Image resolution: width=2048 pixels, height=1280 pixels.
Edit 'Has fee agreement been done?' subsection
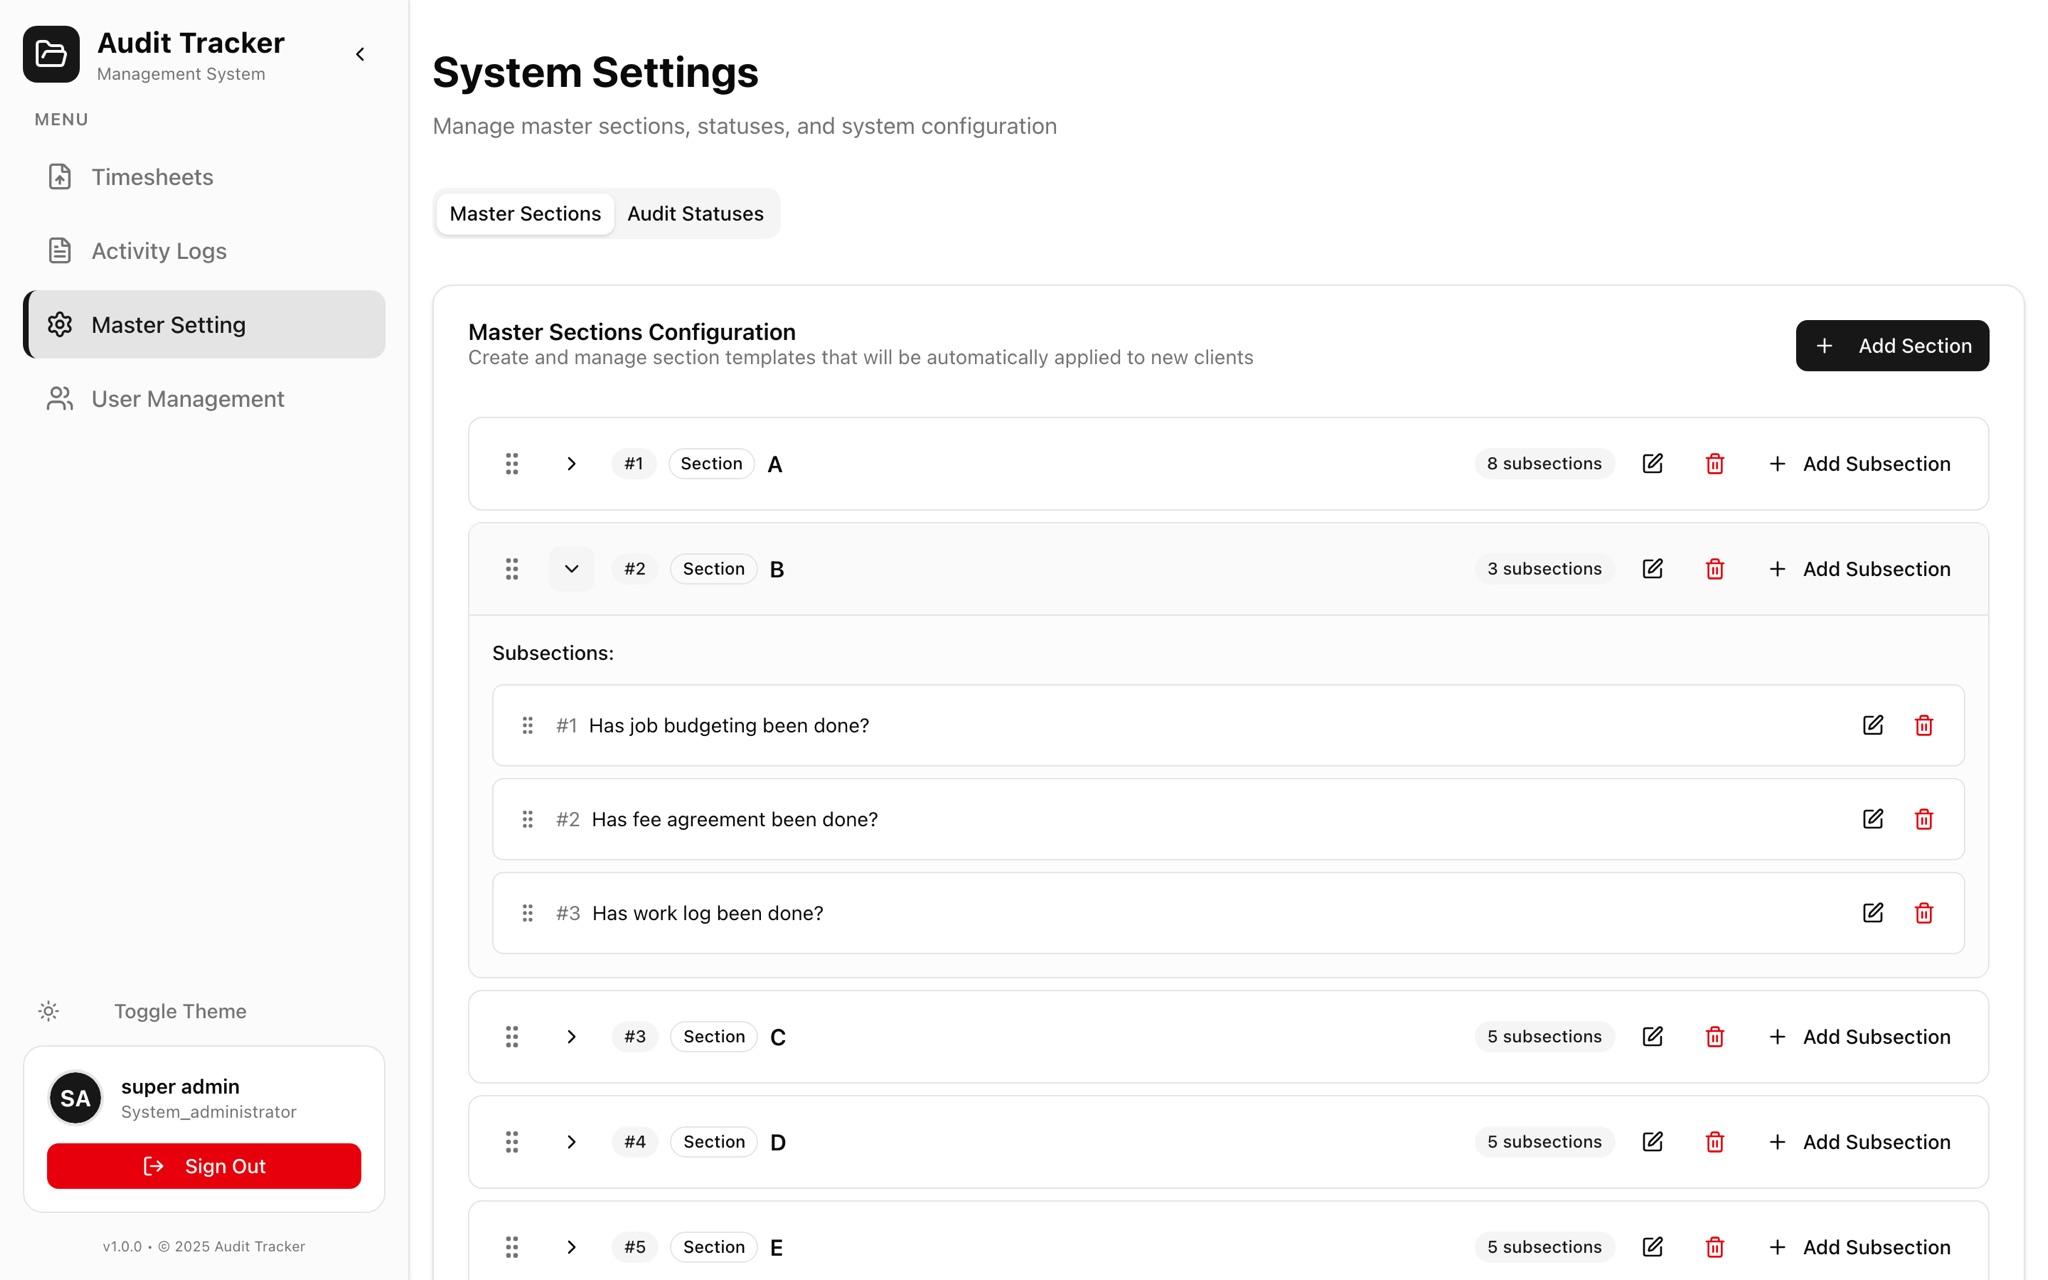tap(1873, 819)
